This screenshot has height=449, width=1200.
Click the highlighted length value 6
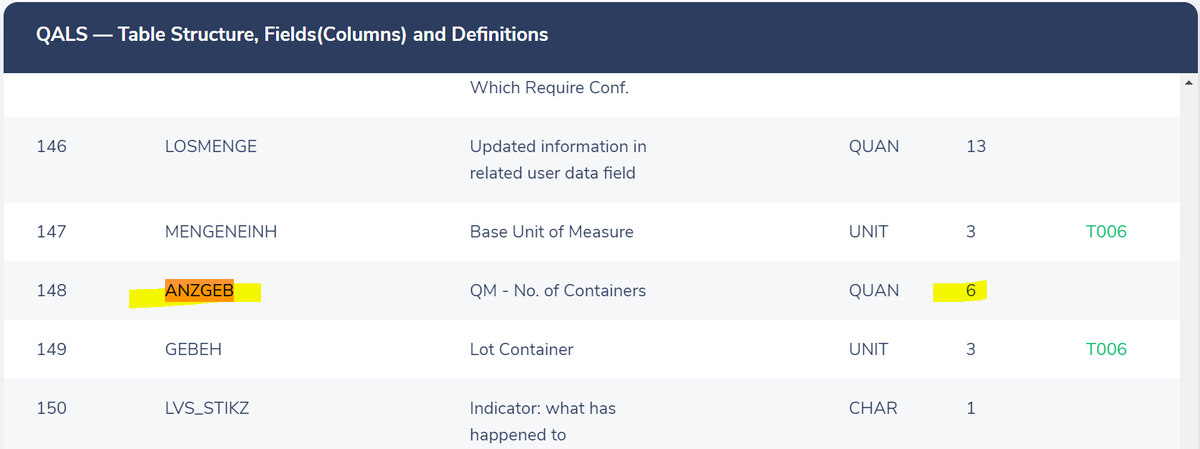point(971,291)
